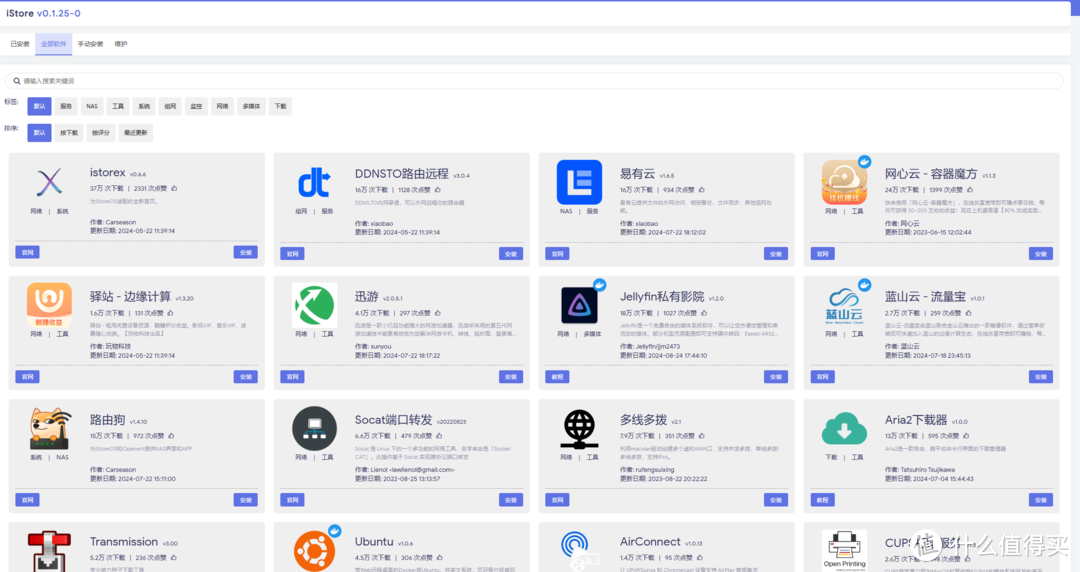Click the thumbs-up icon on Aria2下载器 card
1080x572 pixels.
(966, 436)
